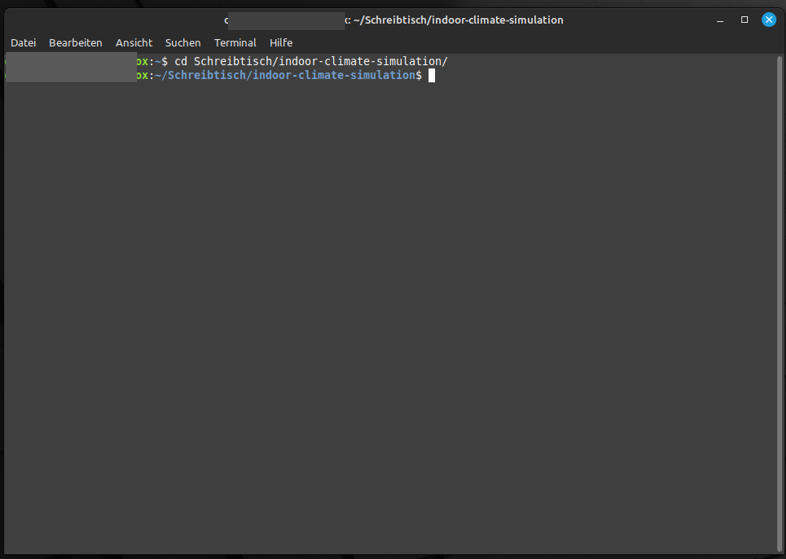Click the terminal's vertical scrollbar
Screen dimensions: 786x559
[x=779, y=300]
